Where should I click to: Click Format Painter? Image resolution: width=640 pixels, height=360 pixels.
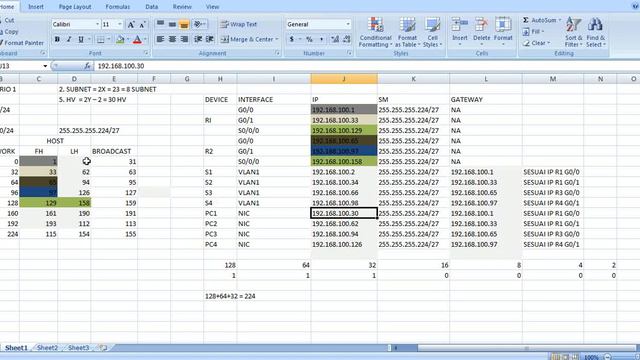click(x=21, y=43)
